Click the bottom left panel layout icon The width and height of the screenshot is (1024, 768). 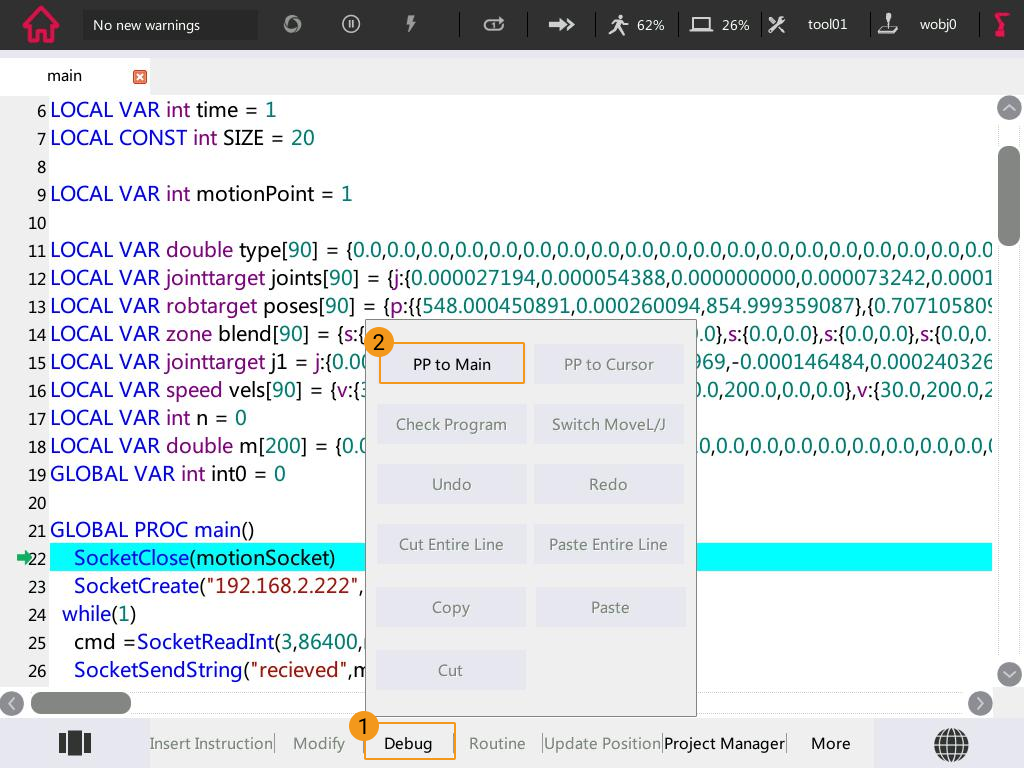coord(75,743)
